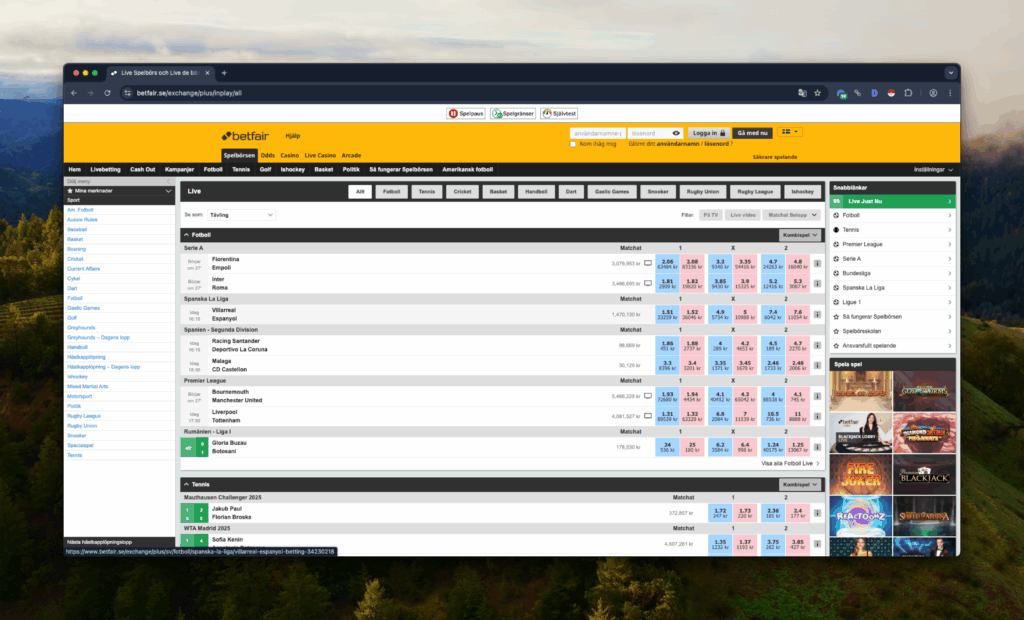Open the Spelpaus self-exclusion icon button

pos(466,114)
